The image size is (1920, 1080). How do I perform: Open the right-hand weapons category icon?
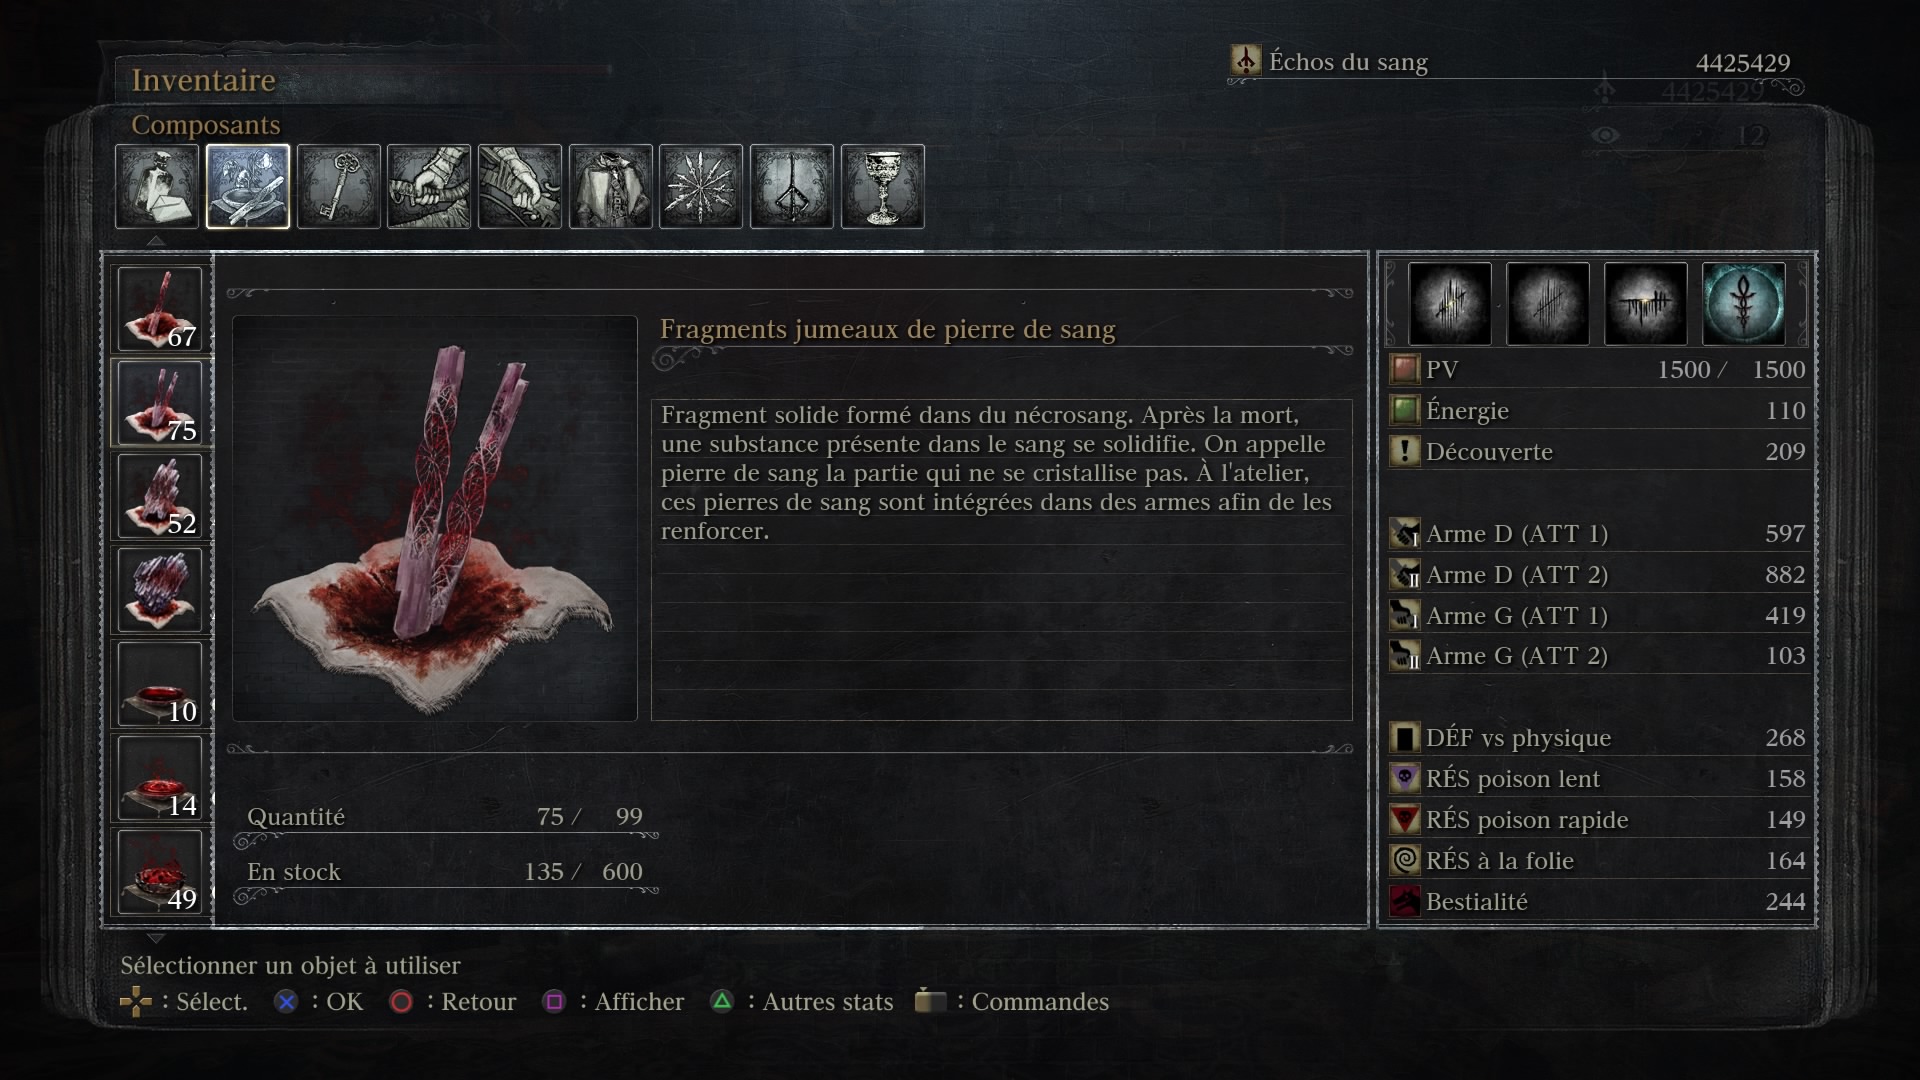point(429,187)
